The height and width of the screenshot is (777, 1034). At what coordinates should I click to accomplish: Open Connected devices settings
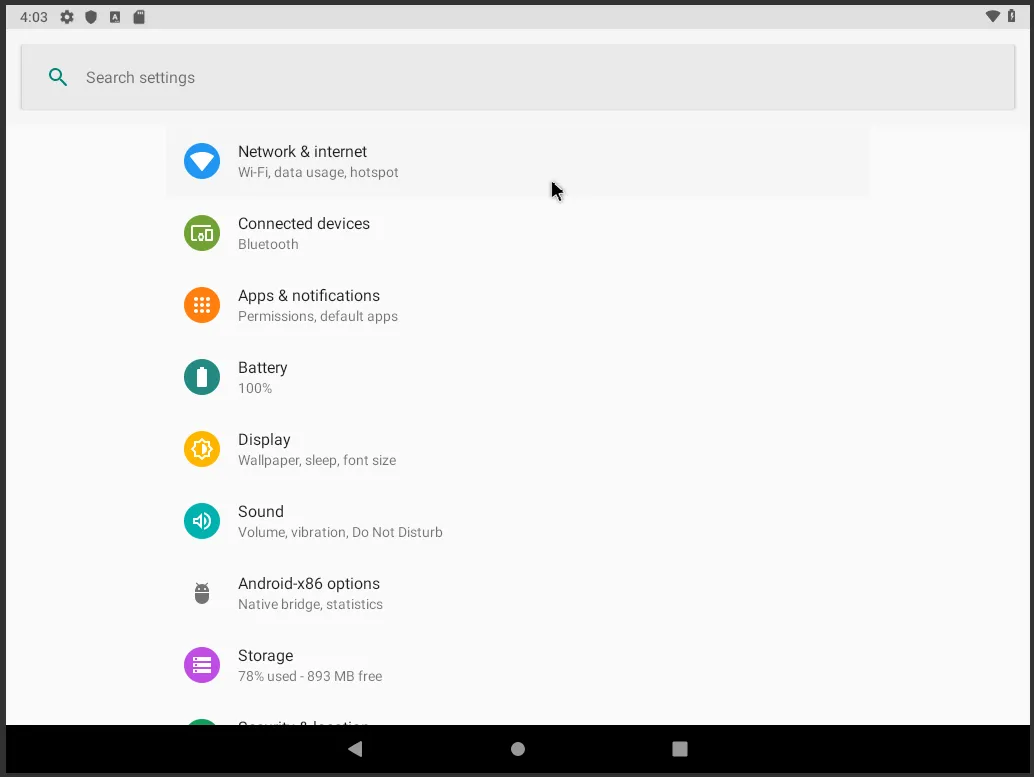point(518,233)
